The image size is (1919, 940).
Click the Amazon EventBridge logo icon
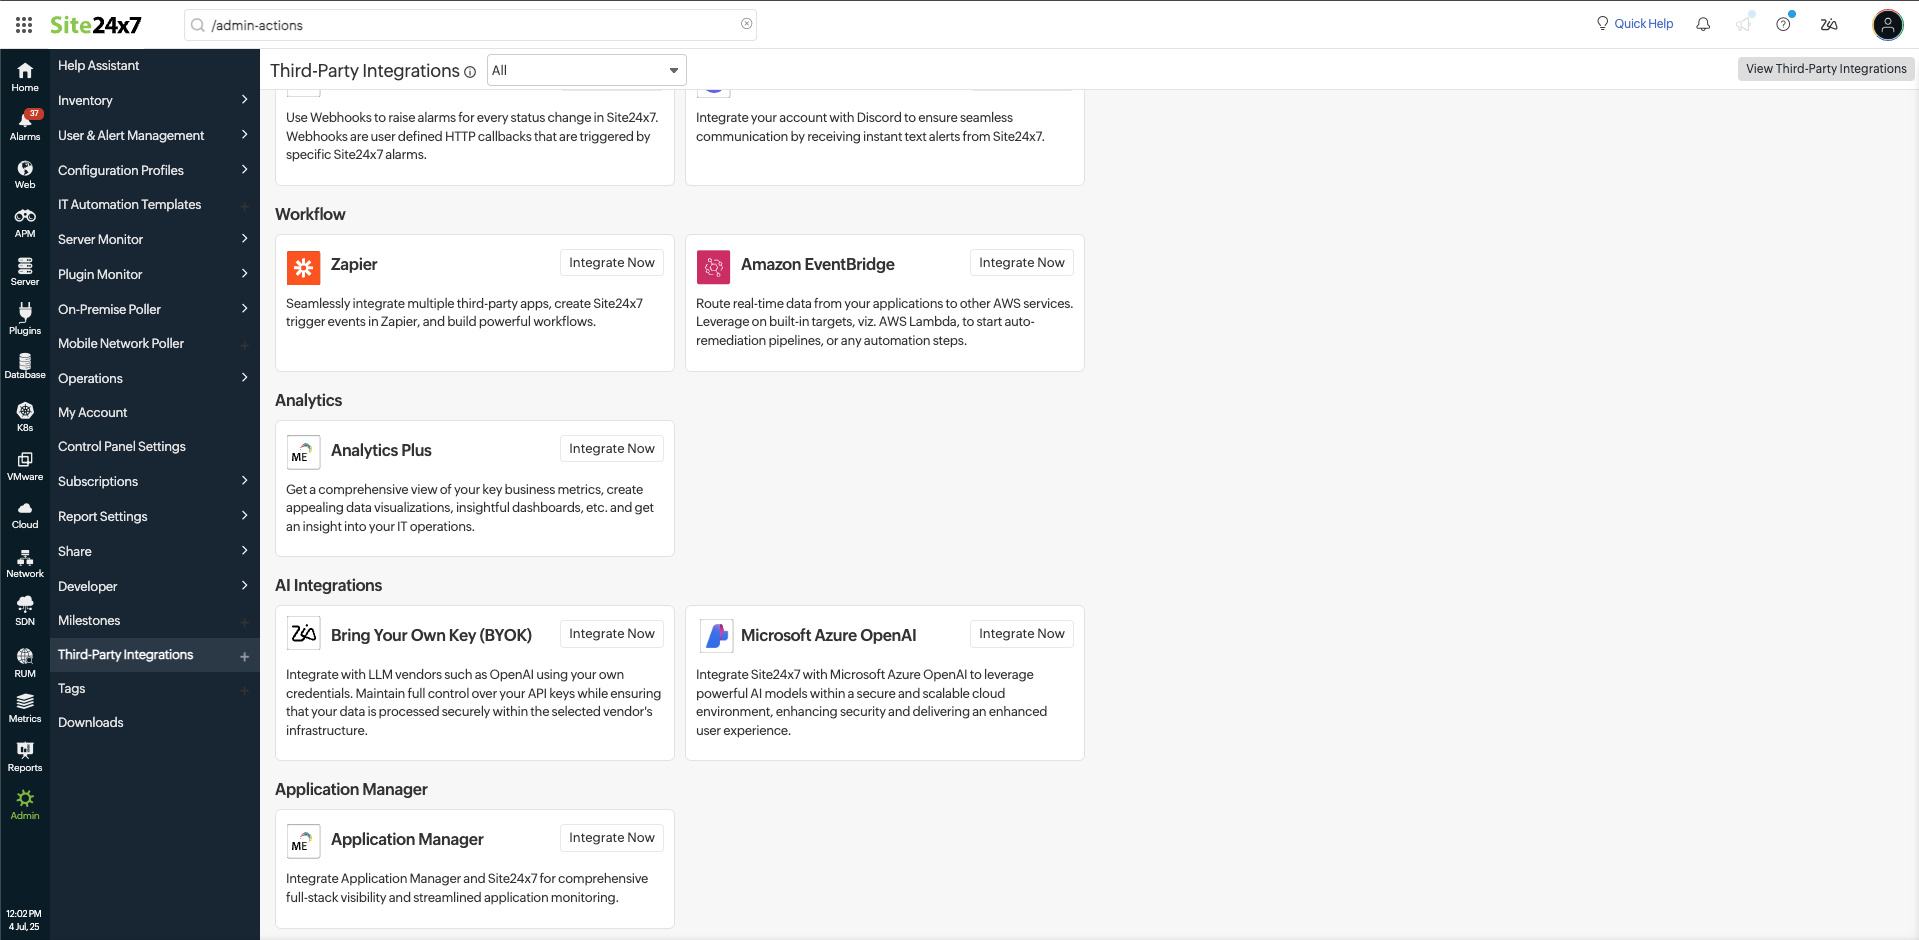click(713, 267)
